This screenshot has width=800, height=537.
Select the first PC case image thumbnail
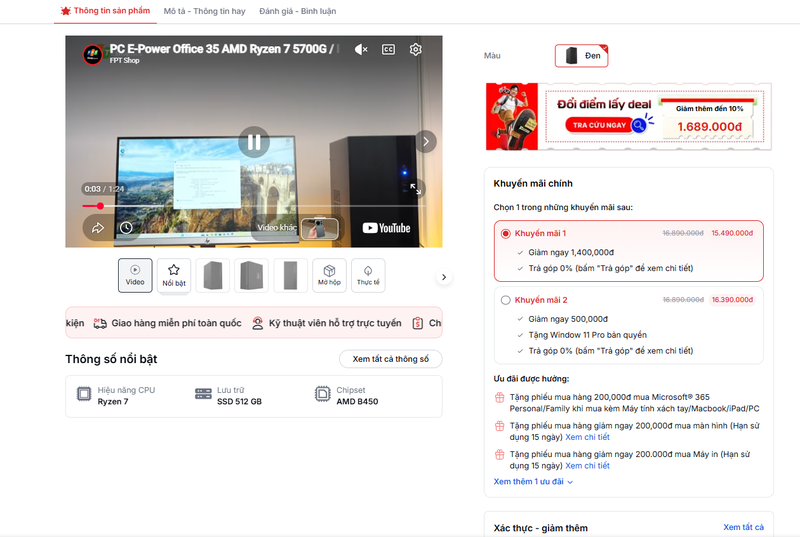[x=213, y=275]
